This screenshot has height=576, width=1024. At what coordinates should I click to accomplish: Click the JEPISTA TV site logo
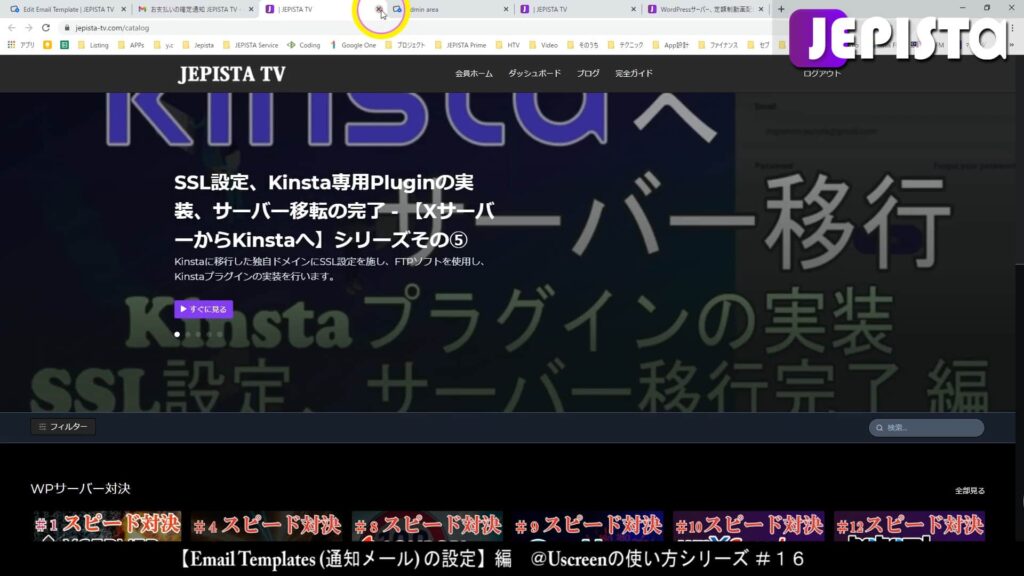(x=232, y=74)
